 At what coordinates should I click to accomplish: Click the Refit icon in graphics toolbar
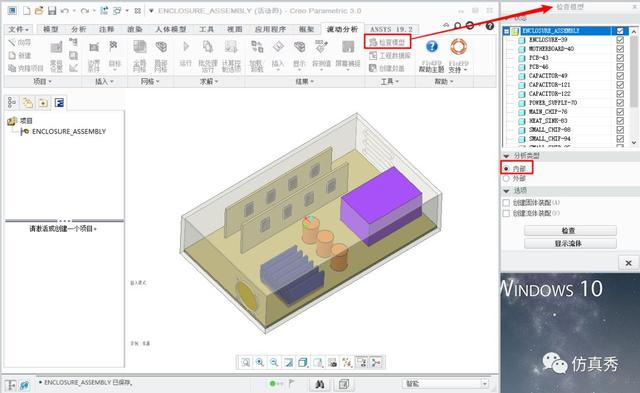(x=245, y=362)
